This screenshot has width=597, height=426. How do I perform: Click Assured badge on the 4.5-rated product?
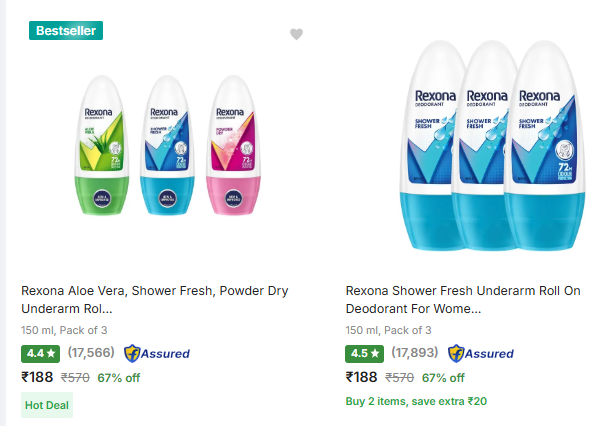pos(480,353)
